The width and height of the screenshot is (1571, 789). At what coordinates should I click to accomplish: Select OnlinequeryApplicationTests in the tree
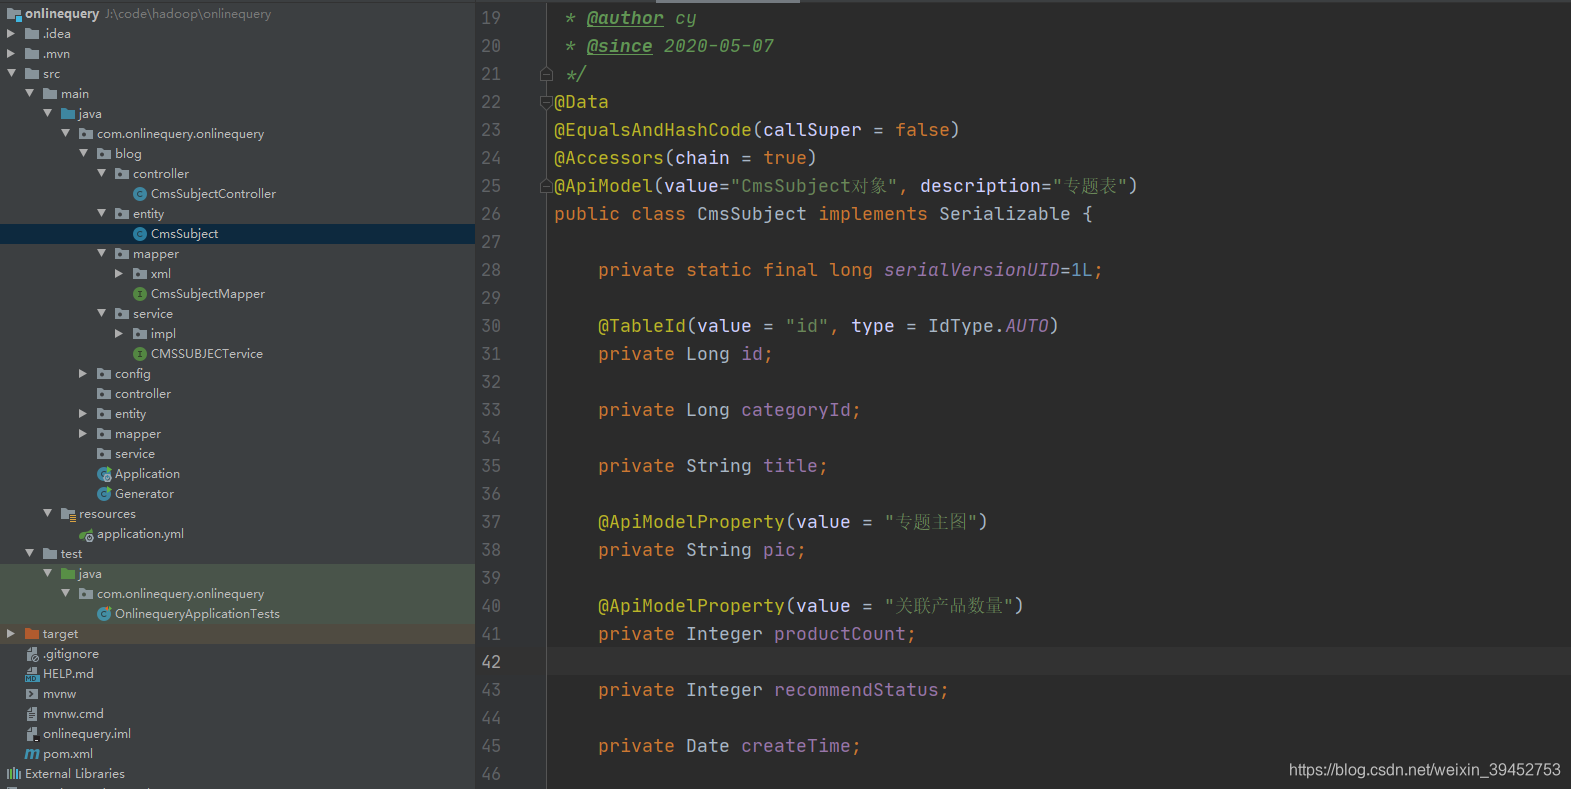coord(197,614)
